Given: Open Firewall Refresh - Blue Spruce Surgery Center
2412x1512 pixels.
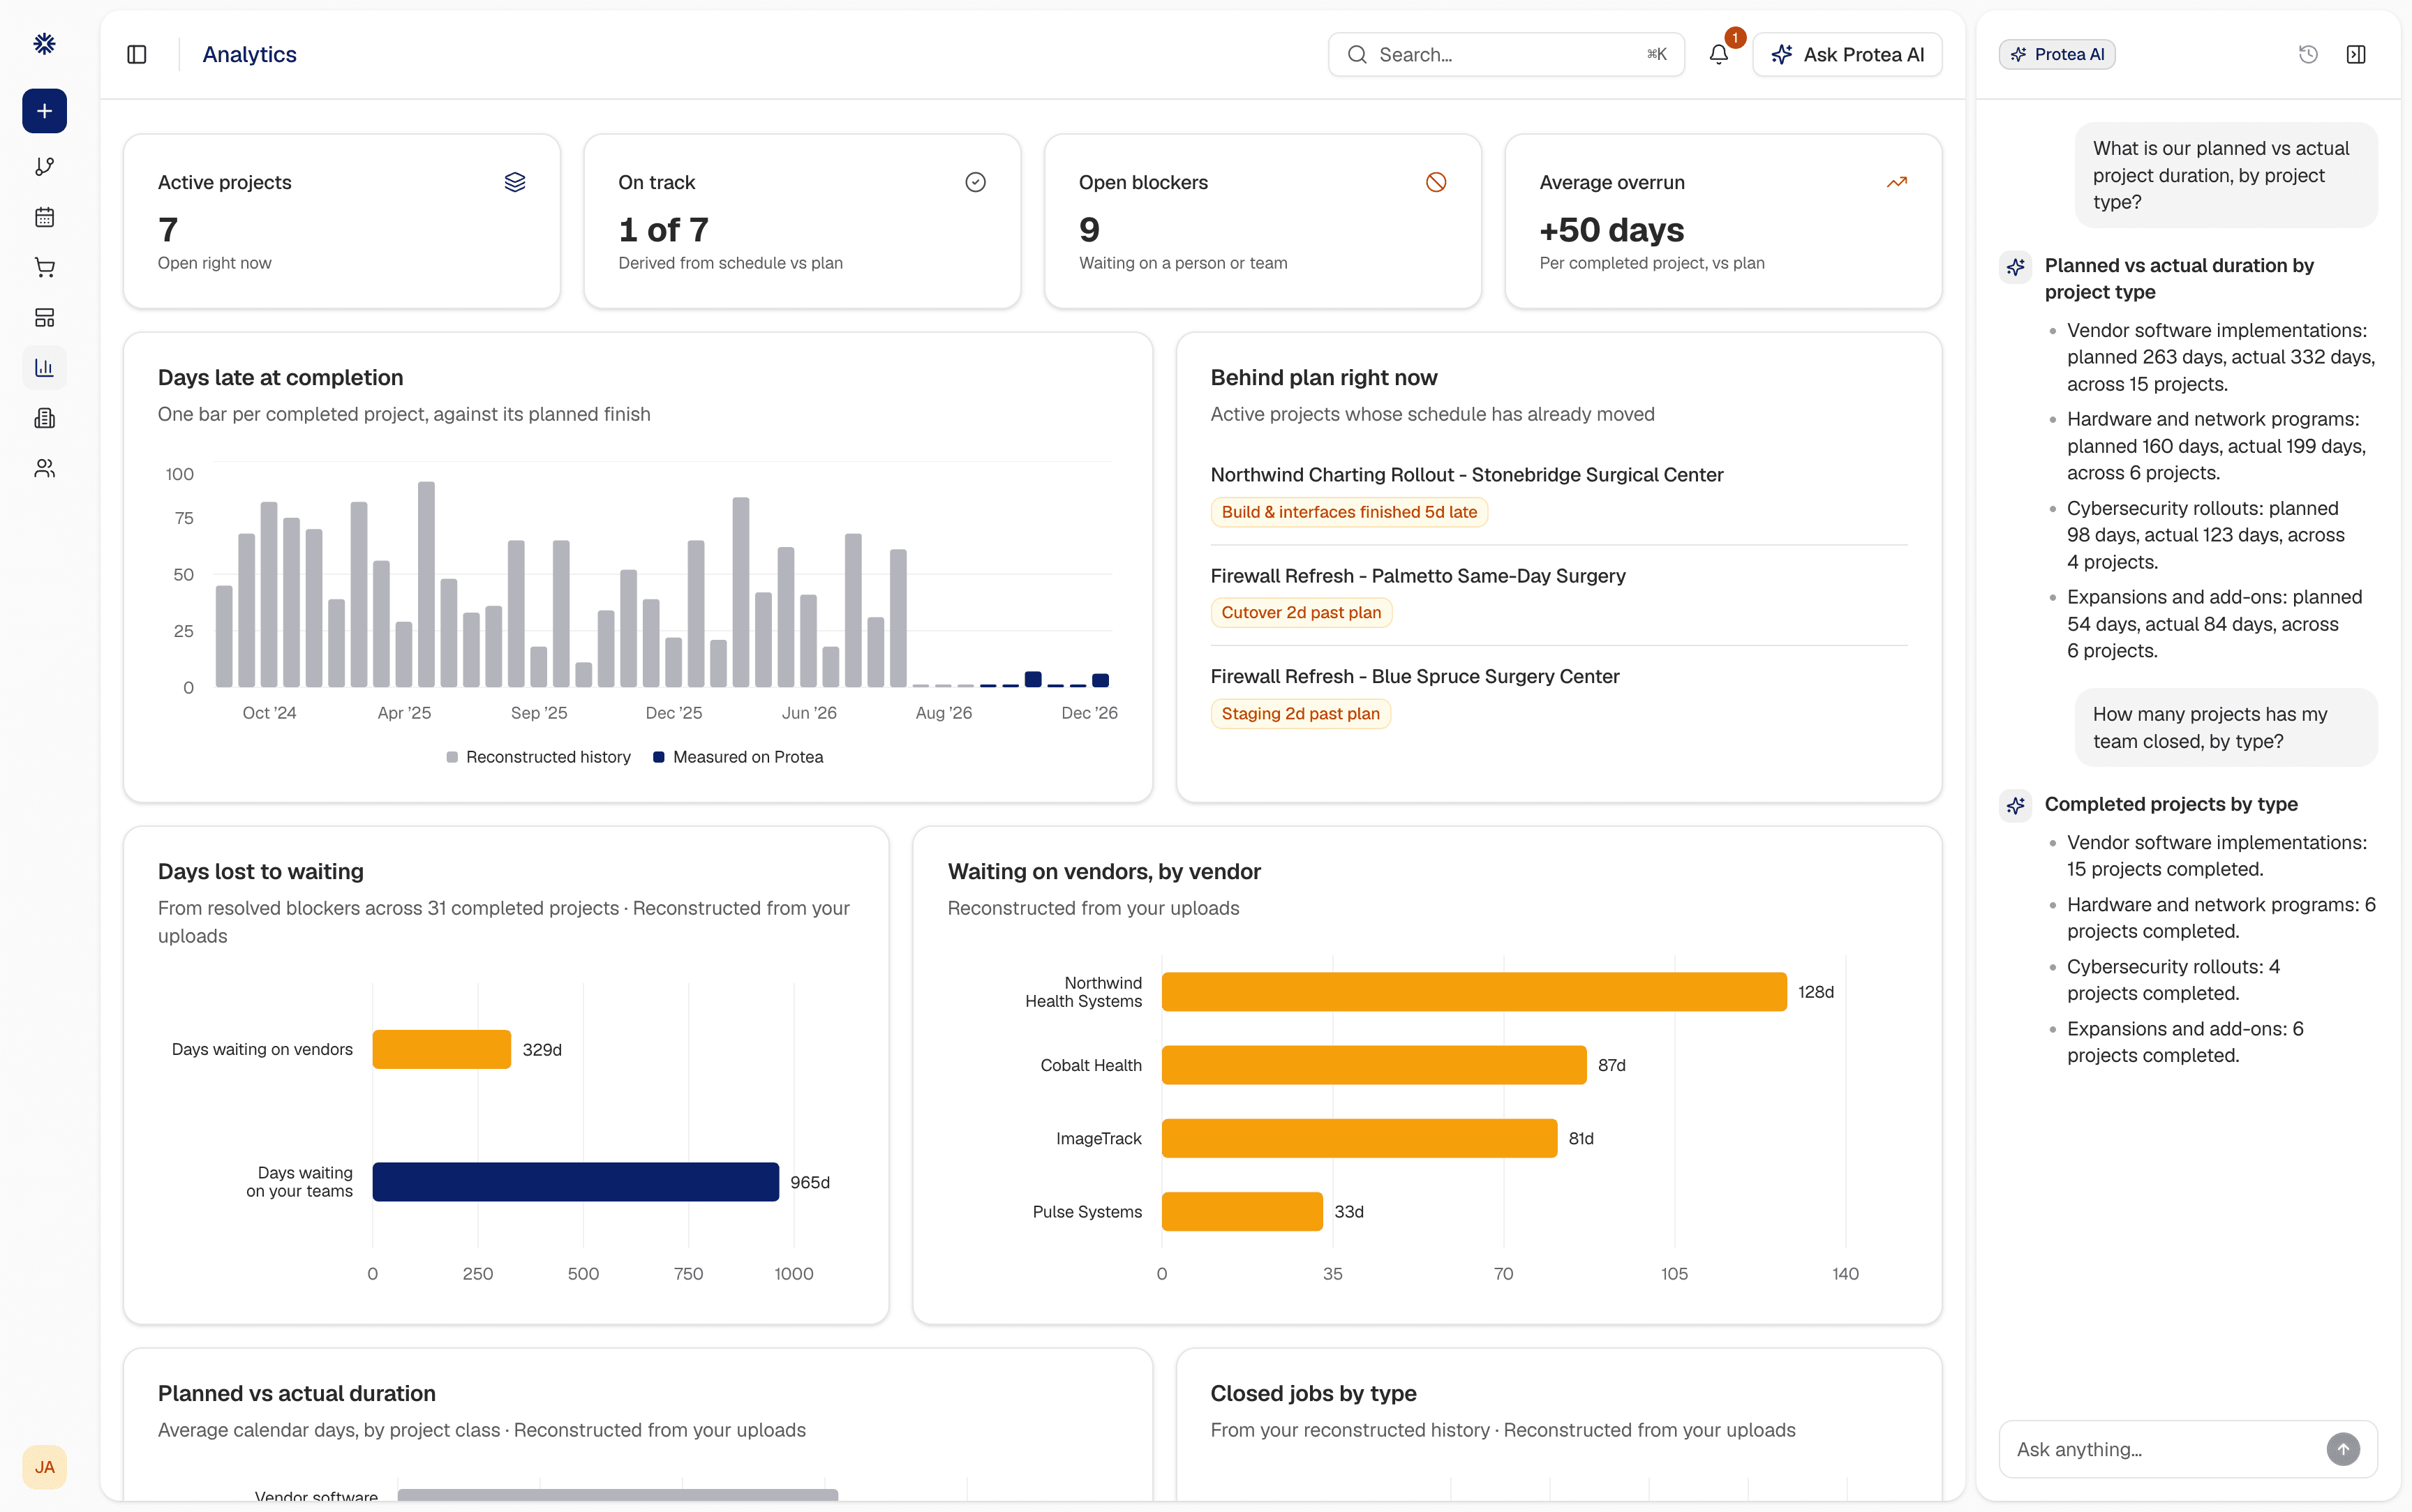Looking at the screenshot, I should [1415, 677].
